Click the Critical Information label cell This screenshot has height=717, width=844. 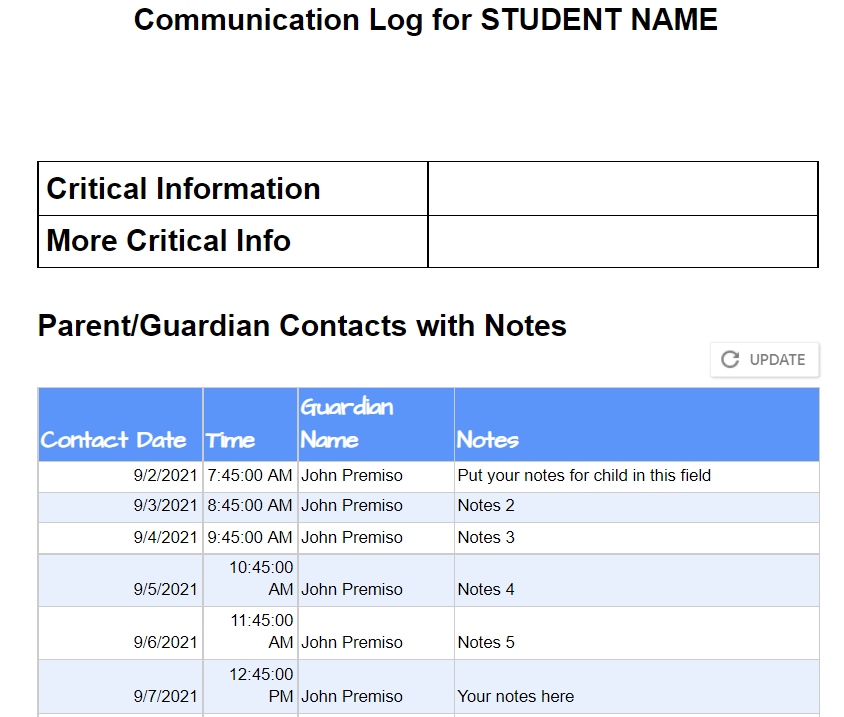(233, 189)
